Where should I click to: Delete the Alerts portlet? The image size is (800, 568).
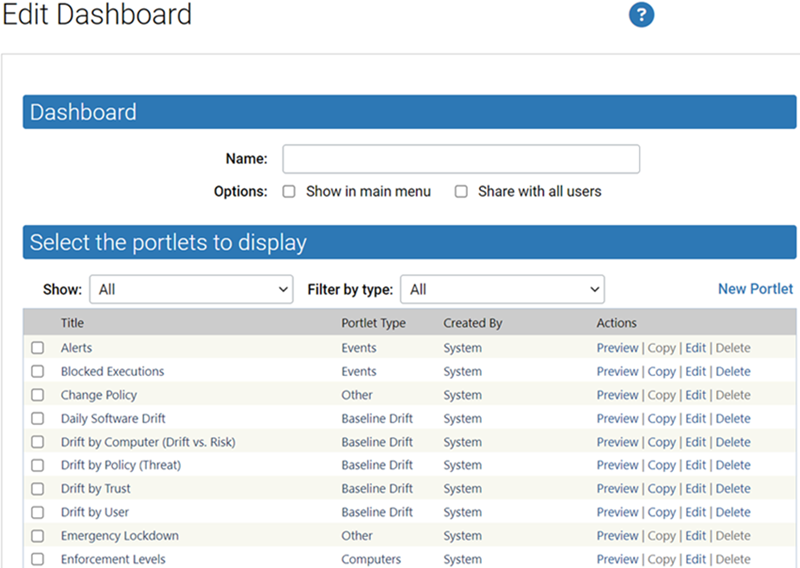coord(733,348)
